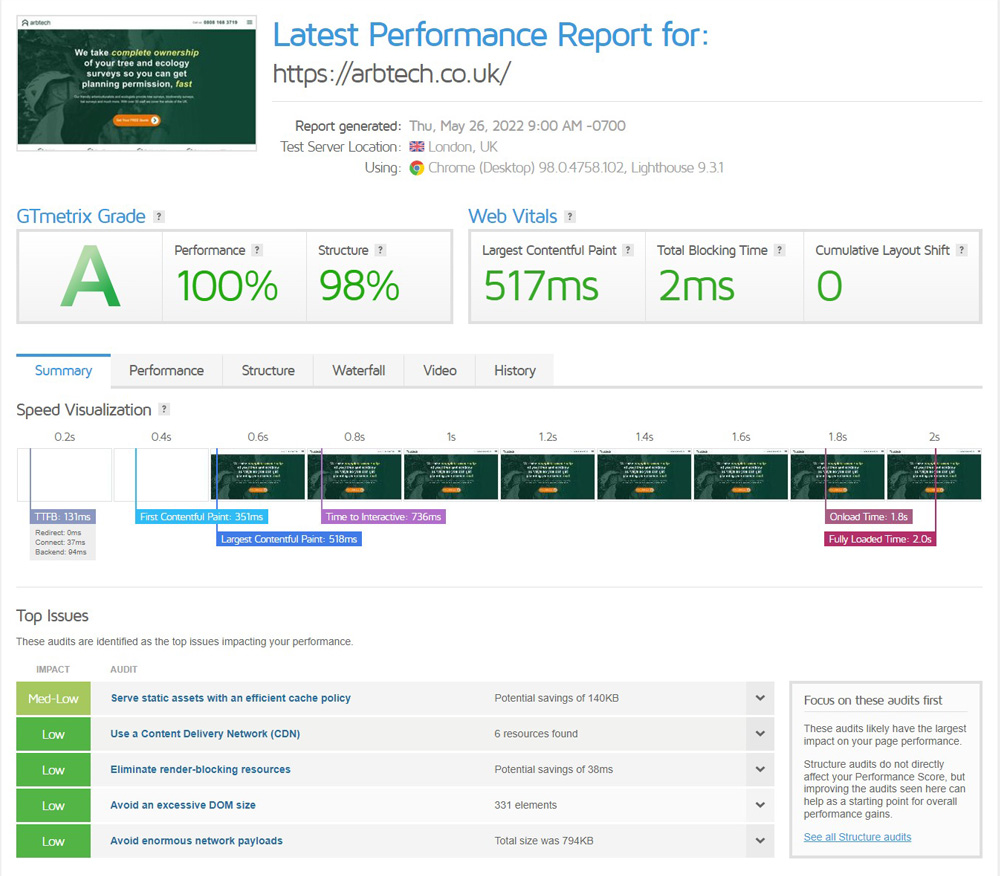Click the Fully Loaded Time marker

[x=879, y=538]
